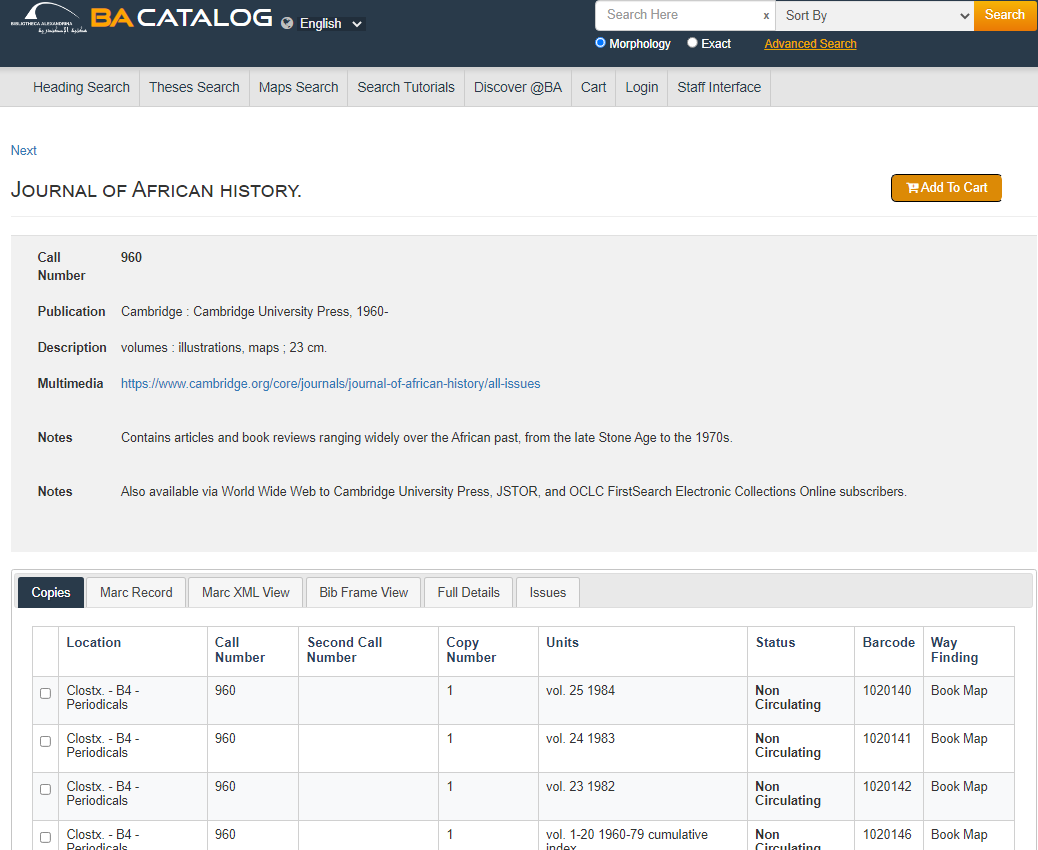Check the box for vol. 25 1984

pyautogui.click(x=45, y=693)
